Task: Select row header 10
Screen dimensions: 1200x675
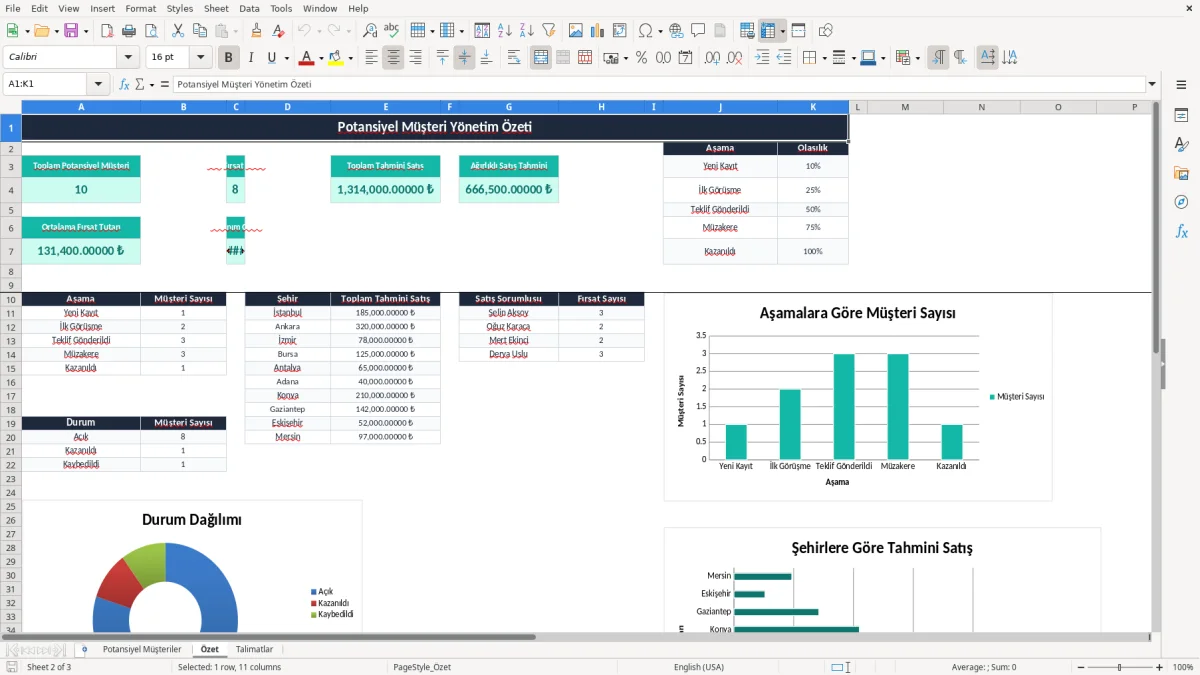Action: [11, 299]
